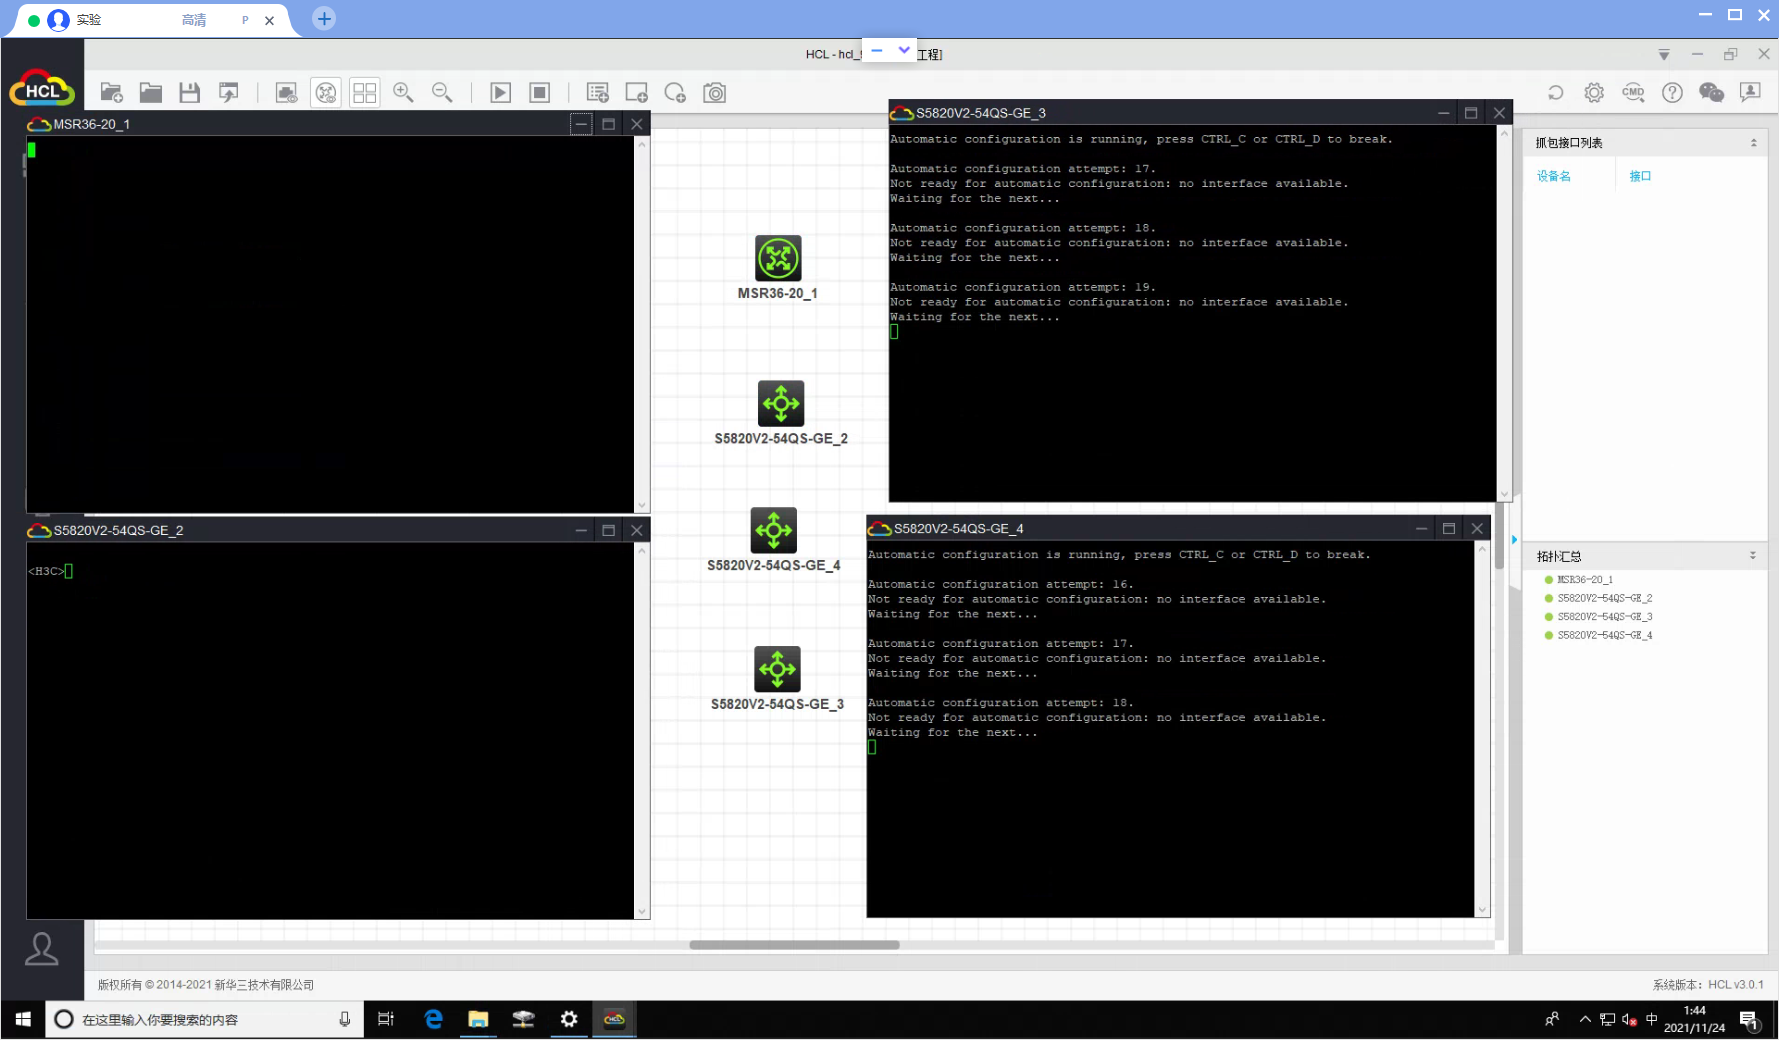Click the new project folder icon
This screenshot has height=1040, width=1779.
click(x=111, y=93)
